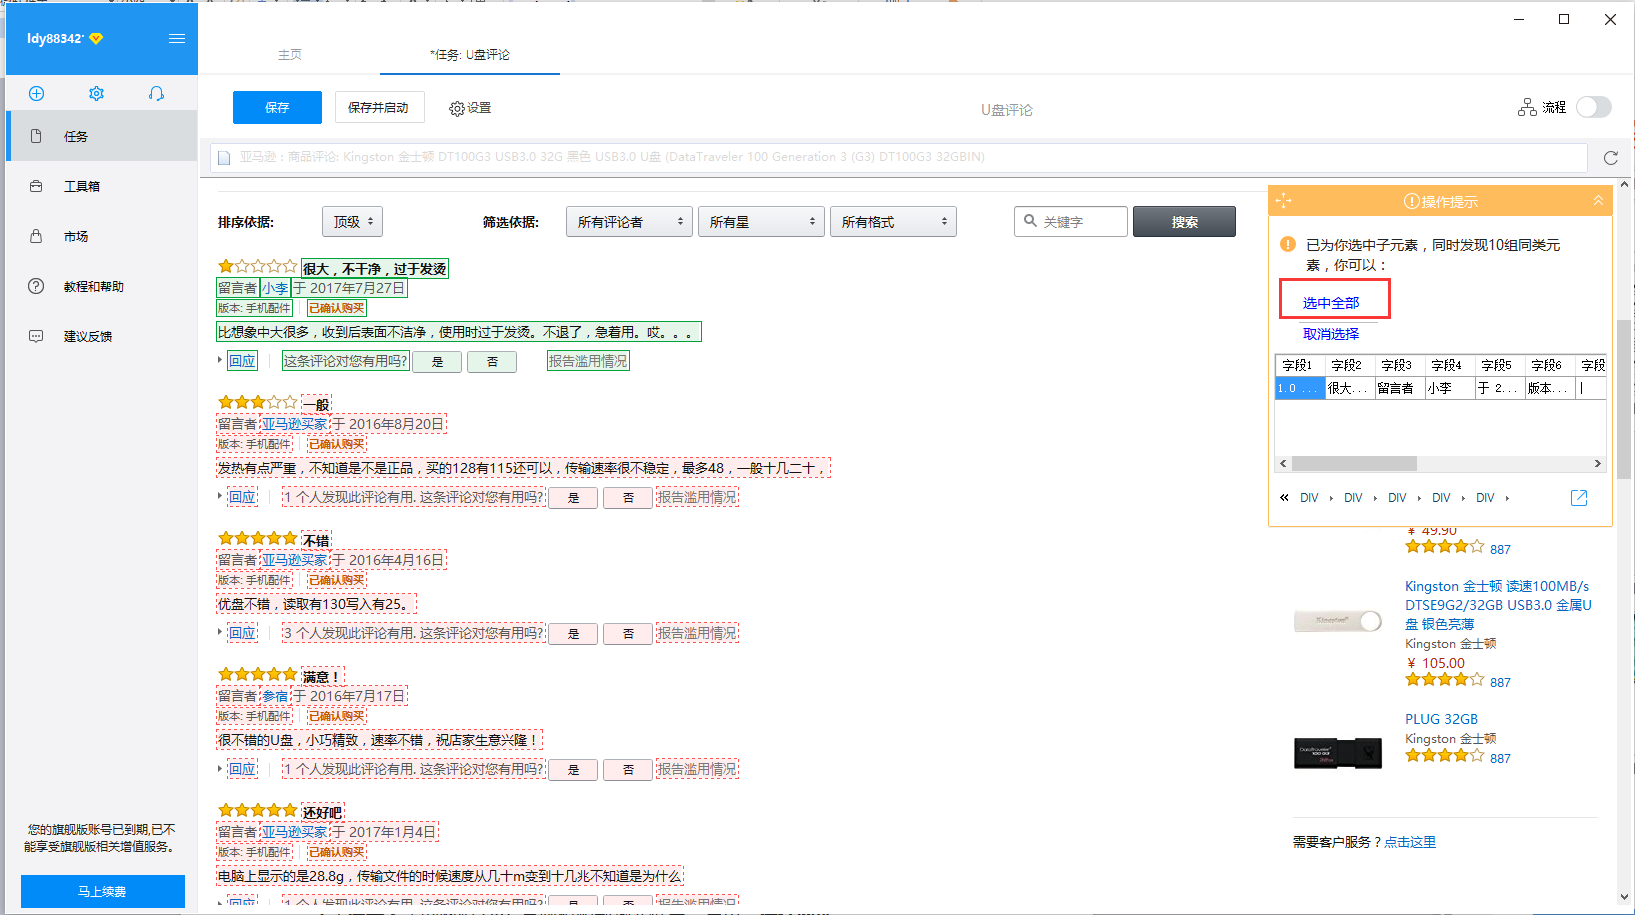Image resolution: width=1635 pixels, height=915 pixels.
Task: Open the sidebar settings gear icon
Action: point(96,93)
